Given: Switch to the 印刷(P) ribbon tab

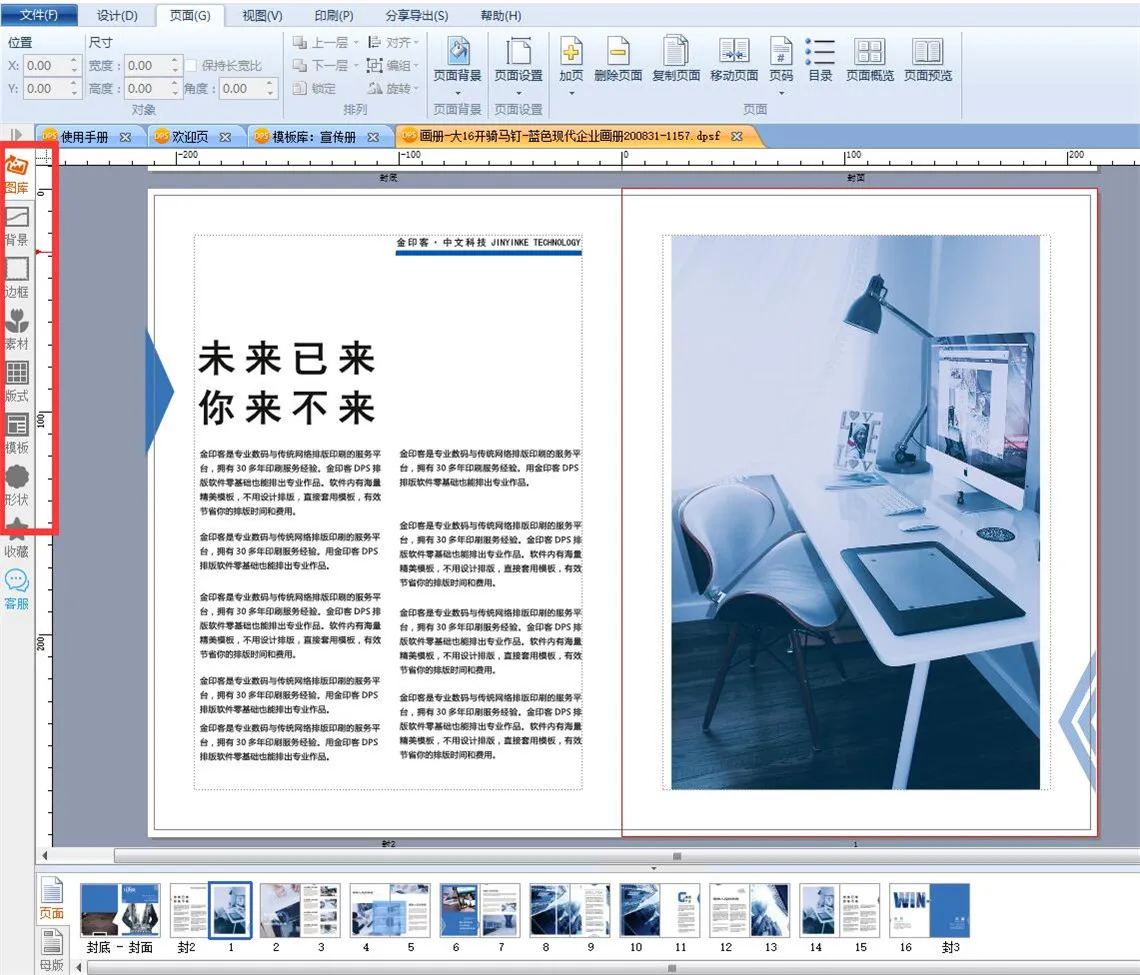Looking at the screenshot, I should (x=334, y=15).
